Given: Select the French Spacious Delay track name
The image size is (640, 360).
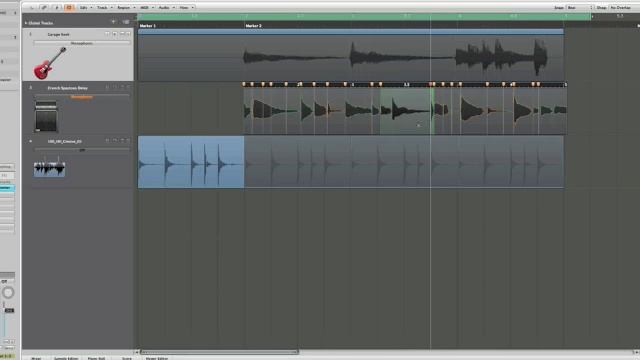Looking at the screenshot, I should pos(68,88).
